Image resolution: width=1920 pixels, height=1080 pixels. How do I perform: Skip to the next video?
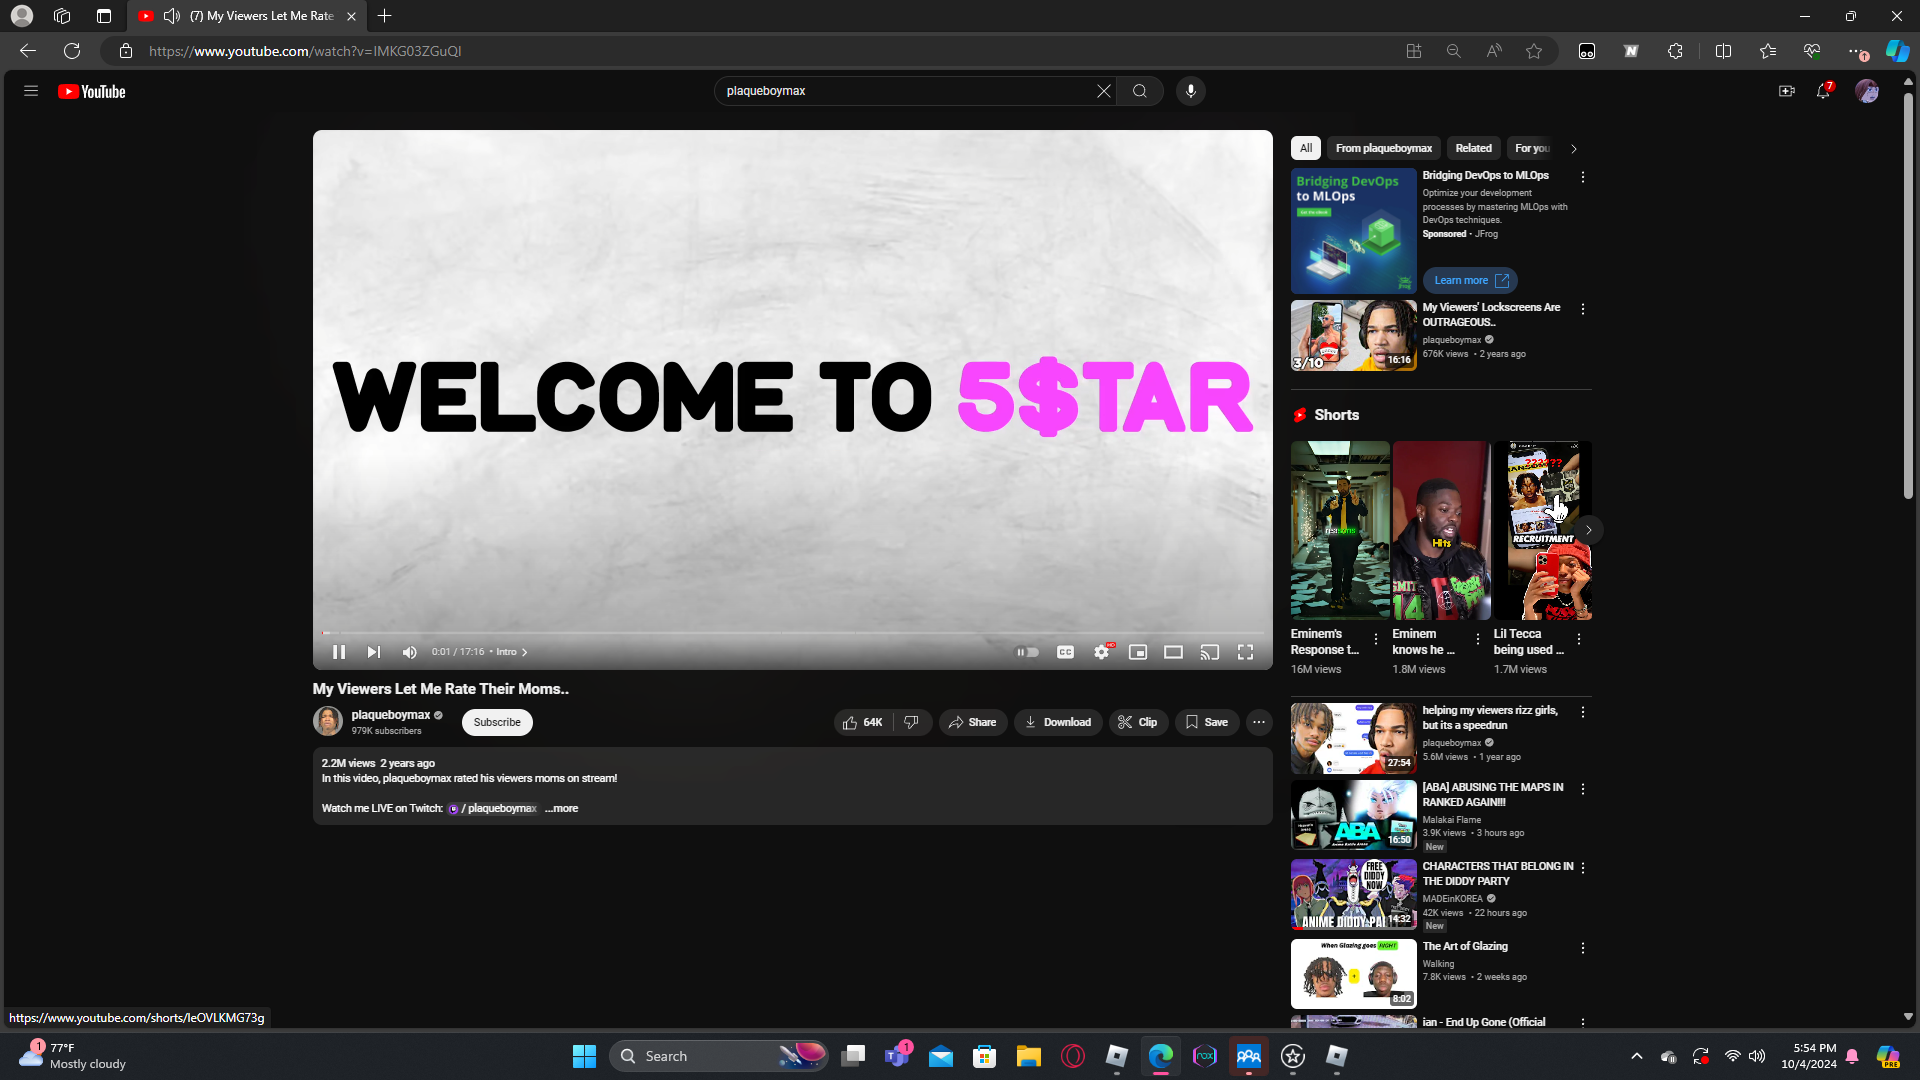pyautogui.click(x=373, y=652)
